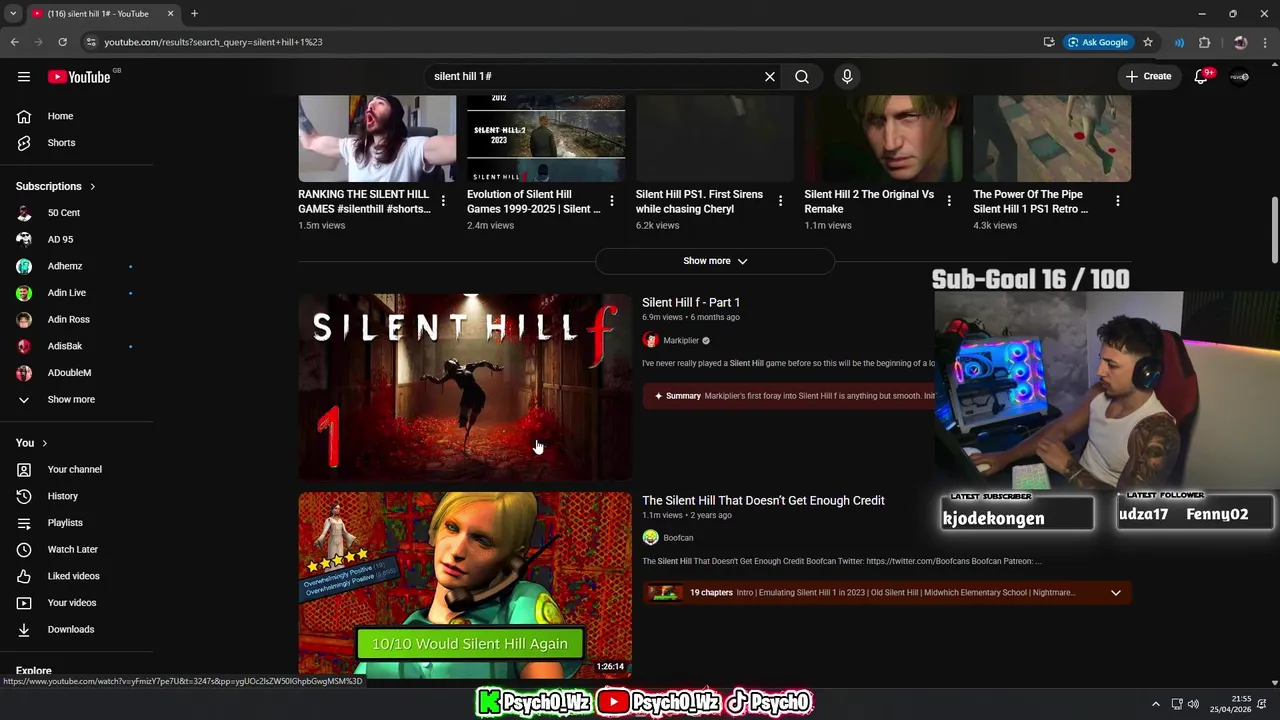Click the magnifier search button
Viewport: 1280px width, 720px height.
point(802,76)
